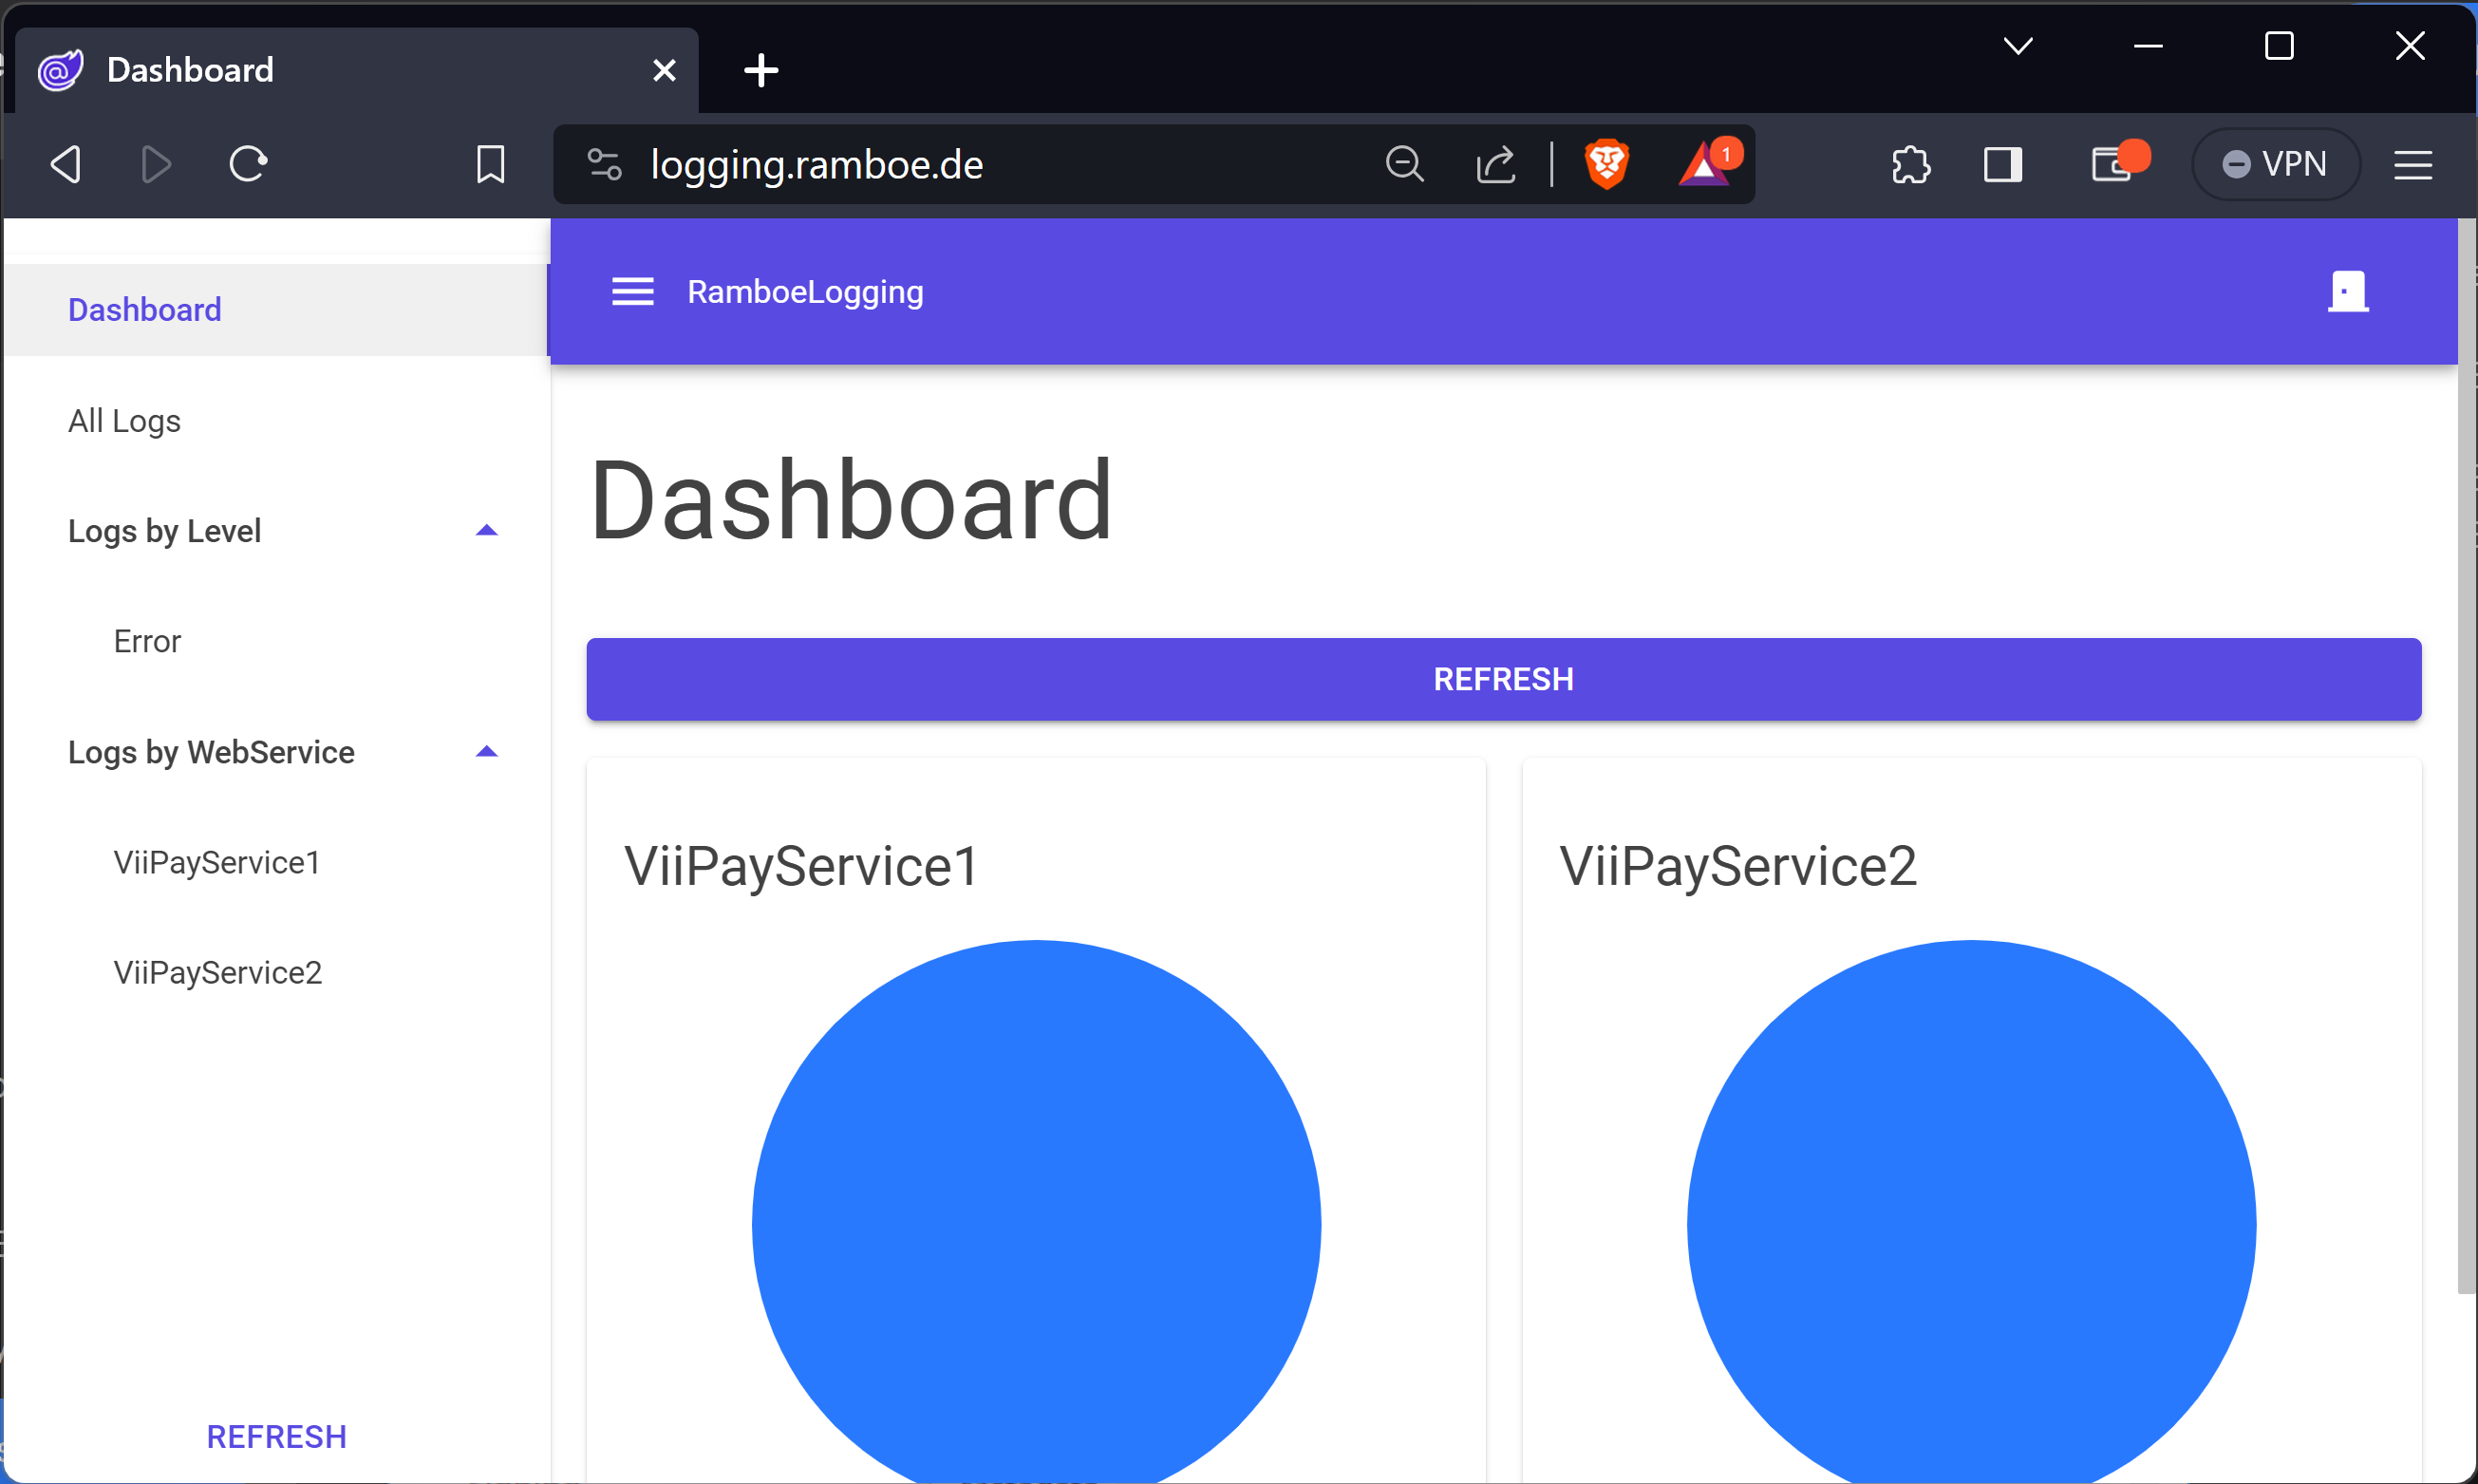The image size is (2478, 1484).
Task: Toggle RamboeLogging navigation hamburger menu
Action: [633, 292]
